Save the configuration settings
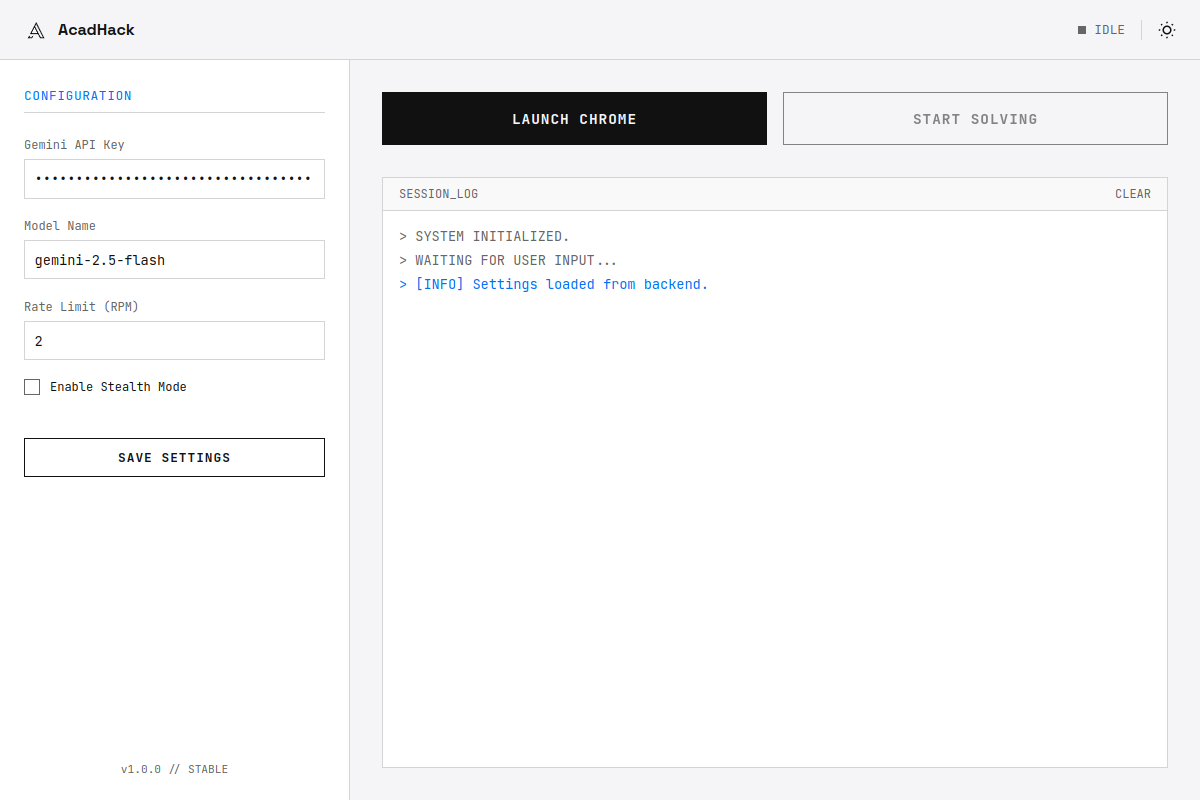Viewport: 1200px width, 800px height. (x=174, y=457)
